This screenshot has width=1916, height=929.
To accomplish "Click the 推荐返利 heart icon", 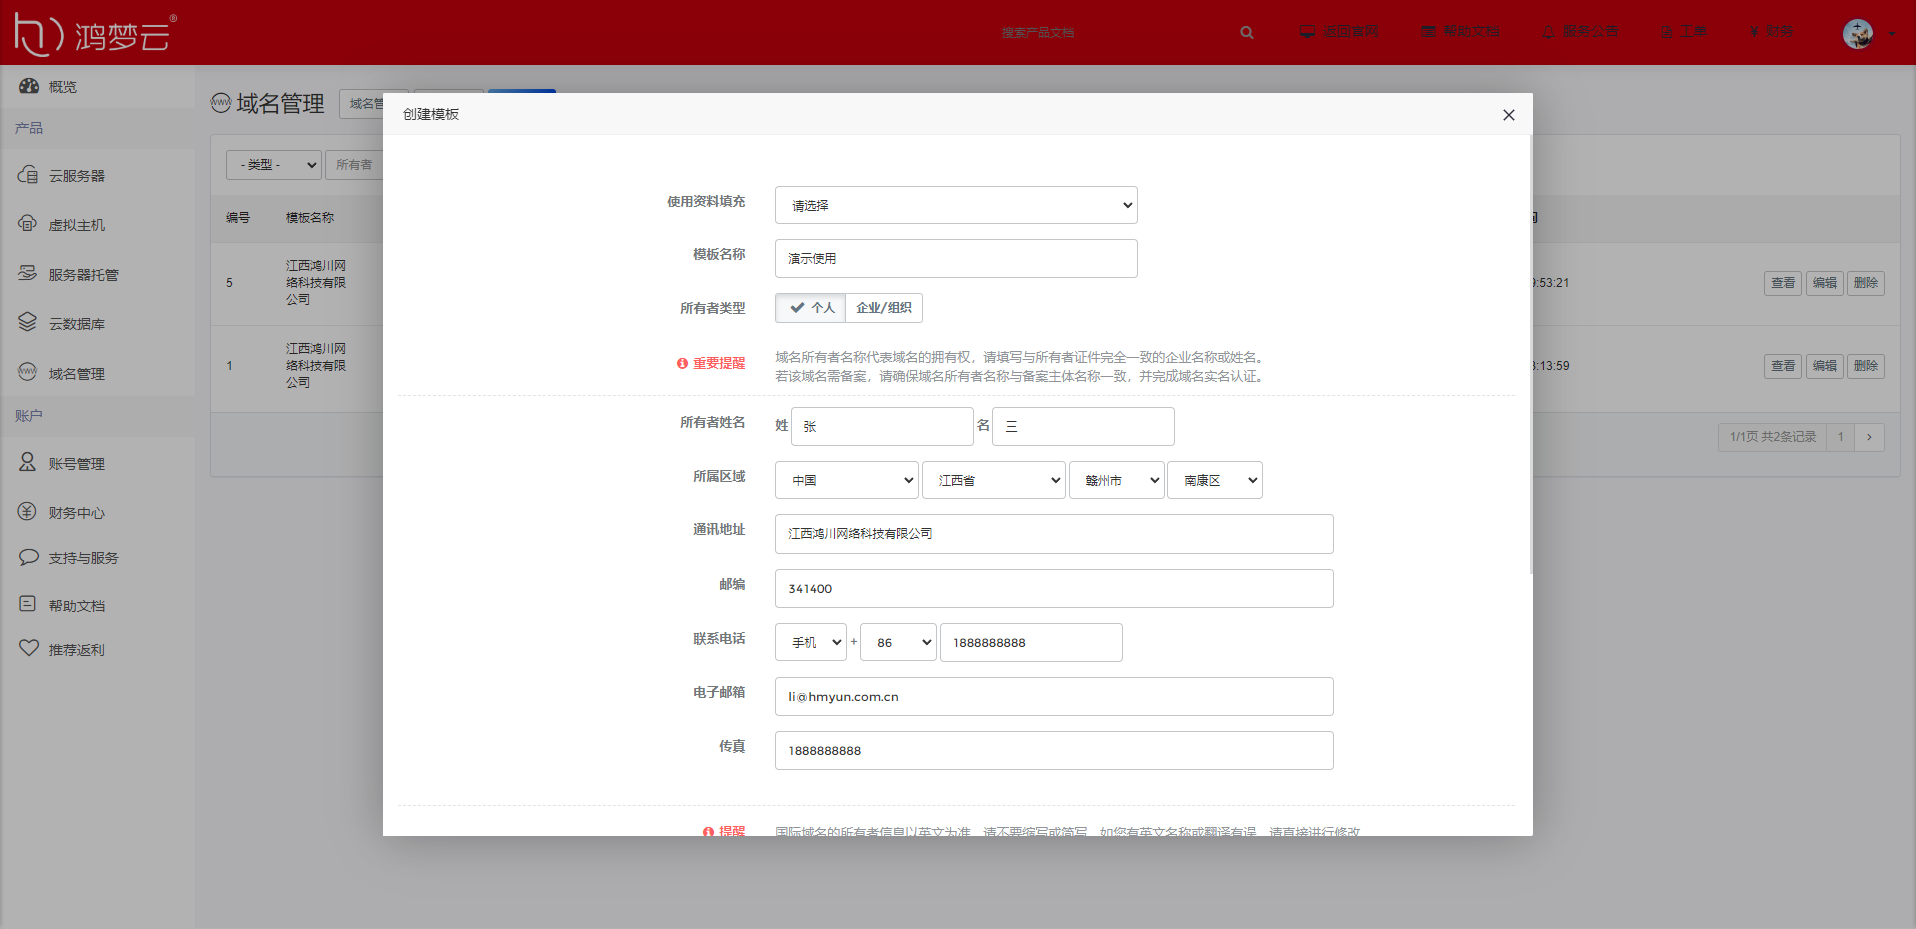I will [x=28, y=649].
